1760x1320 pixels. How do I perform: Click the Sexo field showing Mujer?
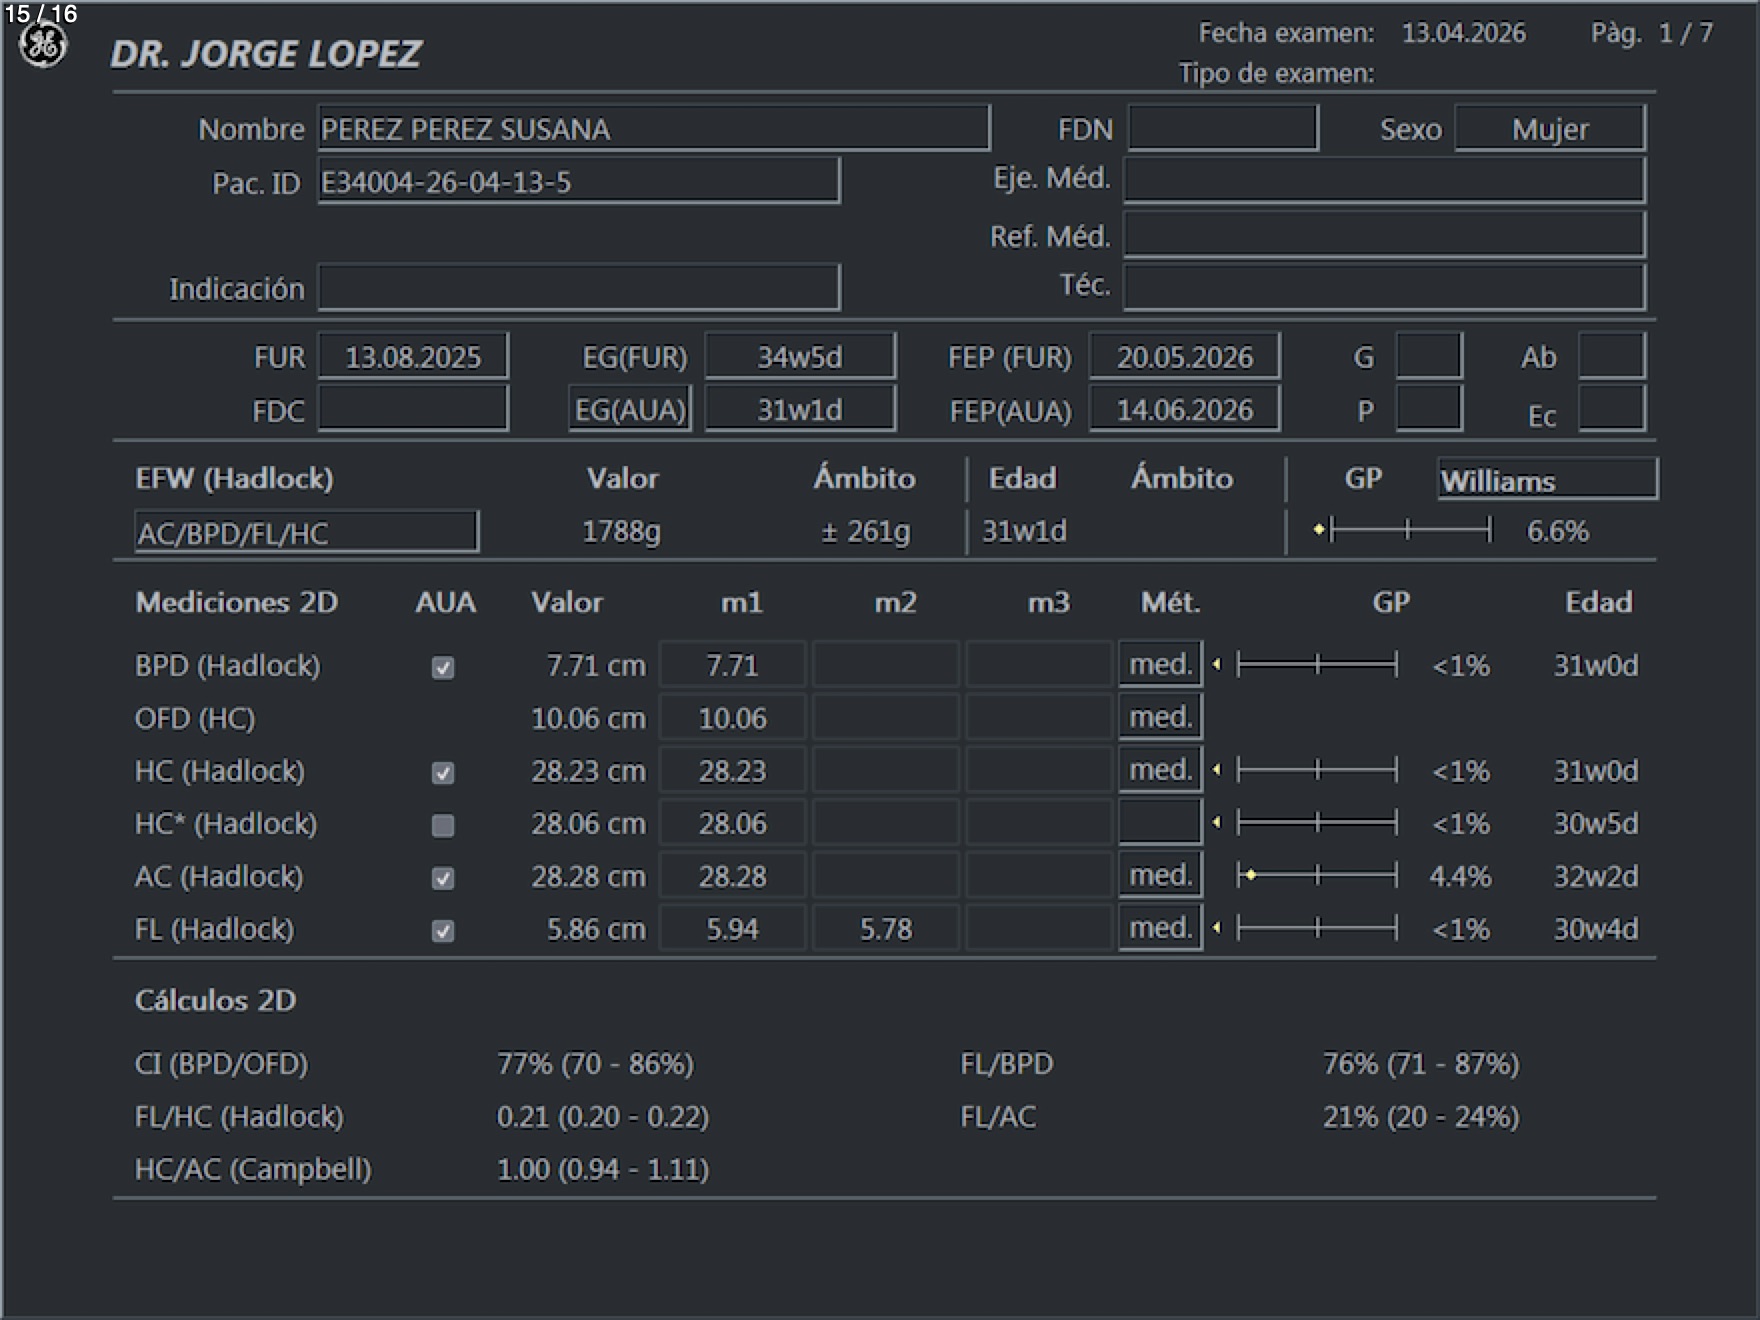pos(1549,129)
